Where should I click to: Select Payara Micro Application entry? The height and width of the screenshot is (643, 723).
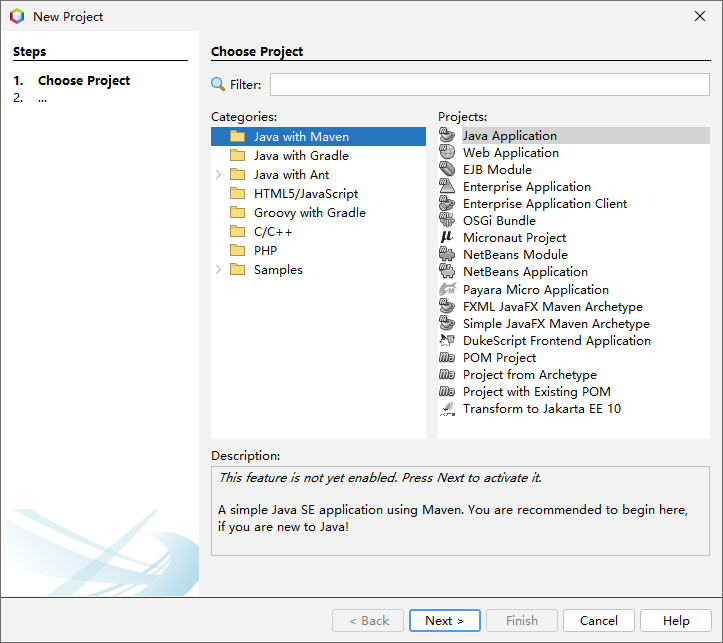click(536, 289)
